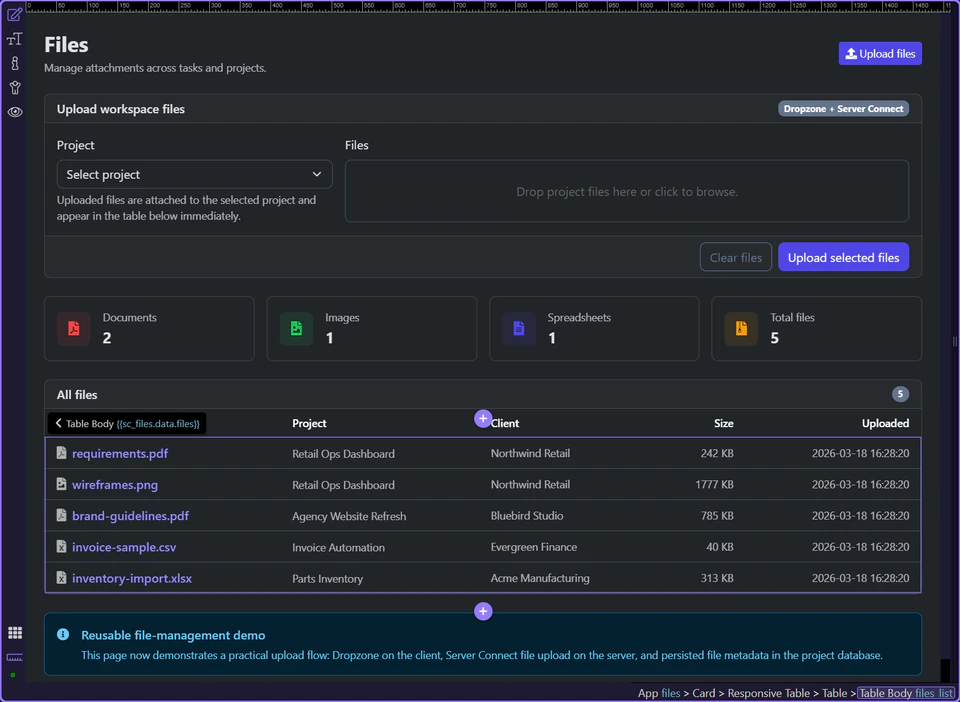
Task: Click the Upload files button
Action: point(879,53)
